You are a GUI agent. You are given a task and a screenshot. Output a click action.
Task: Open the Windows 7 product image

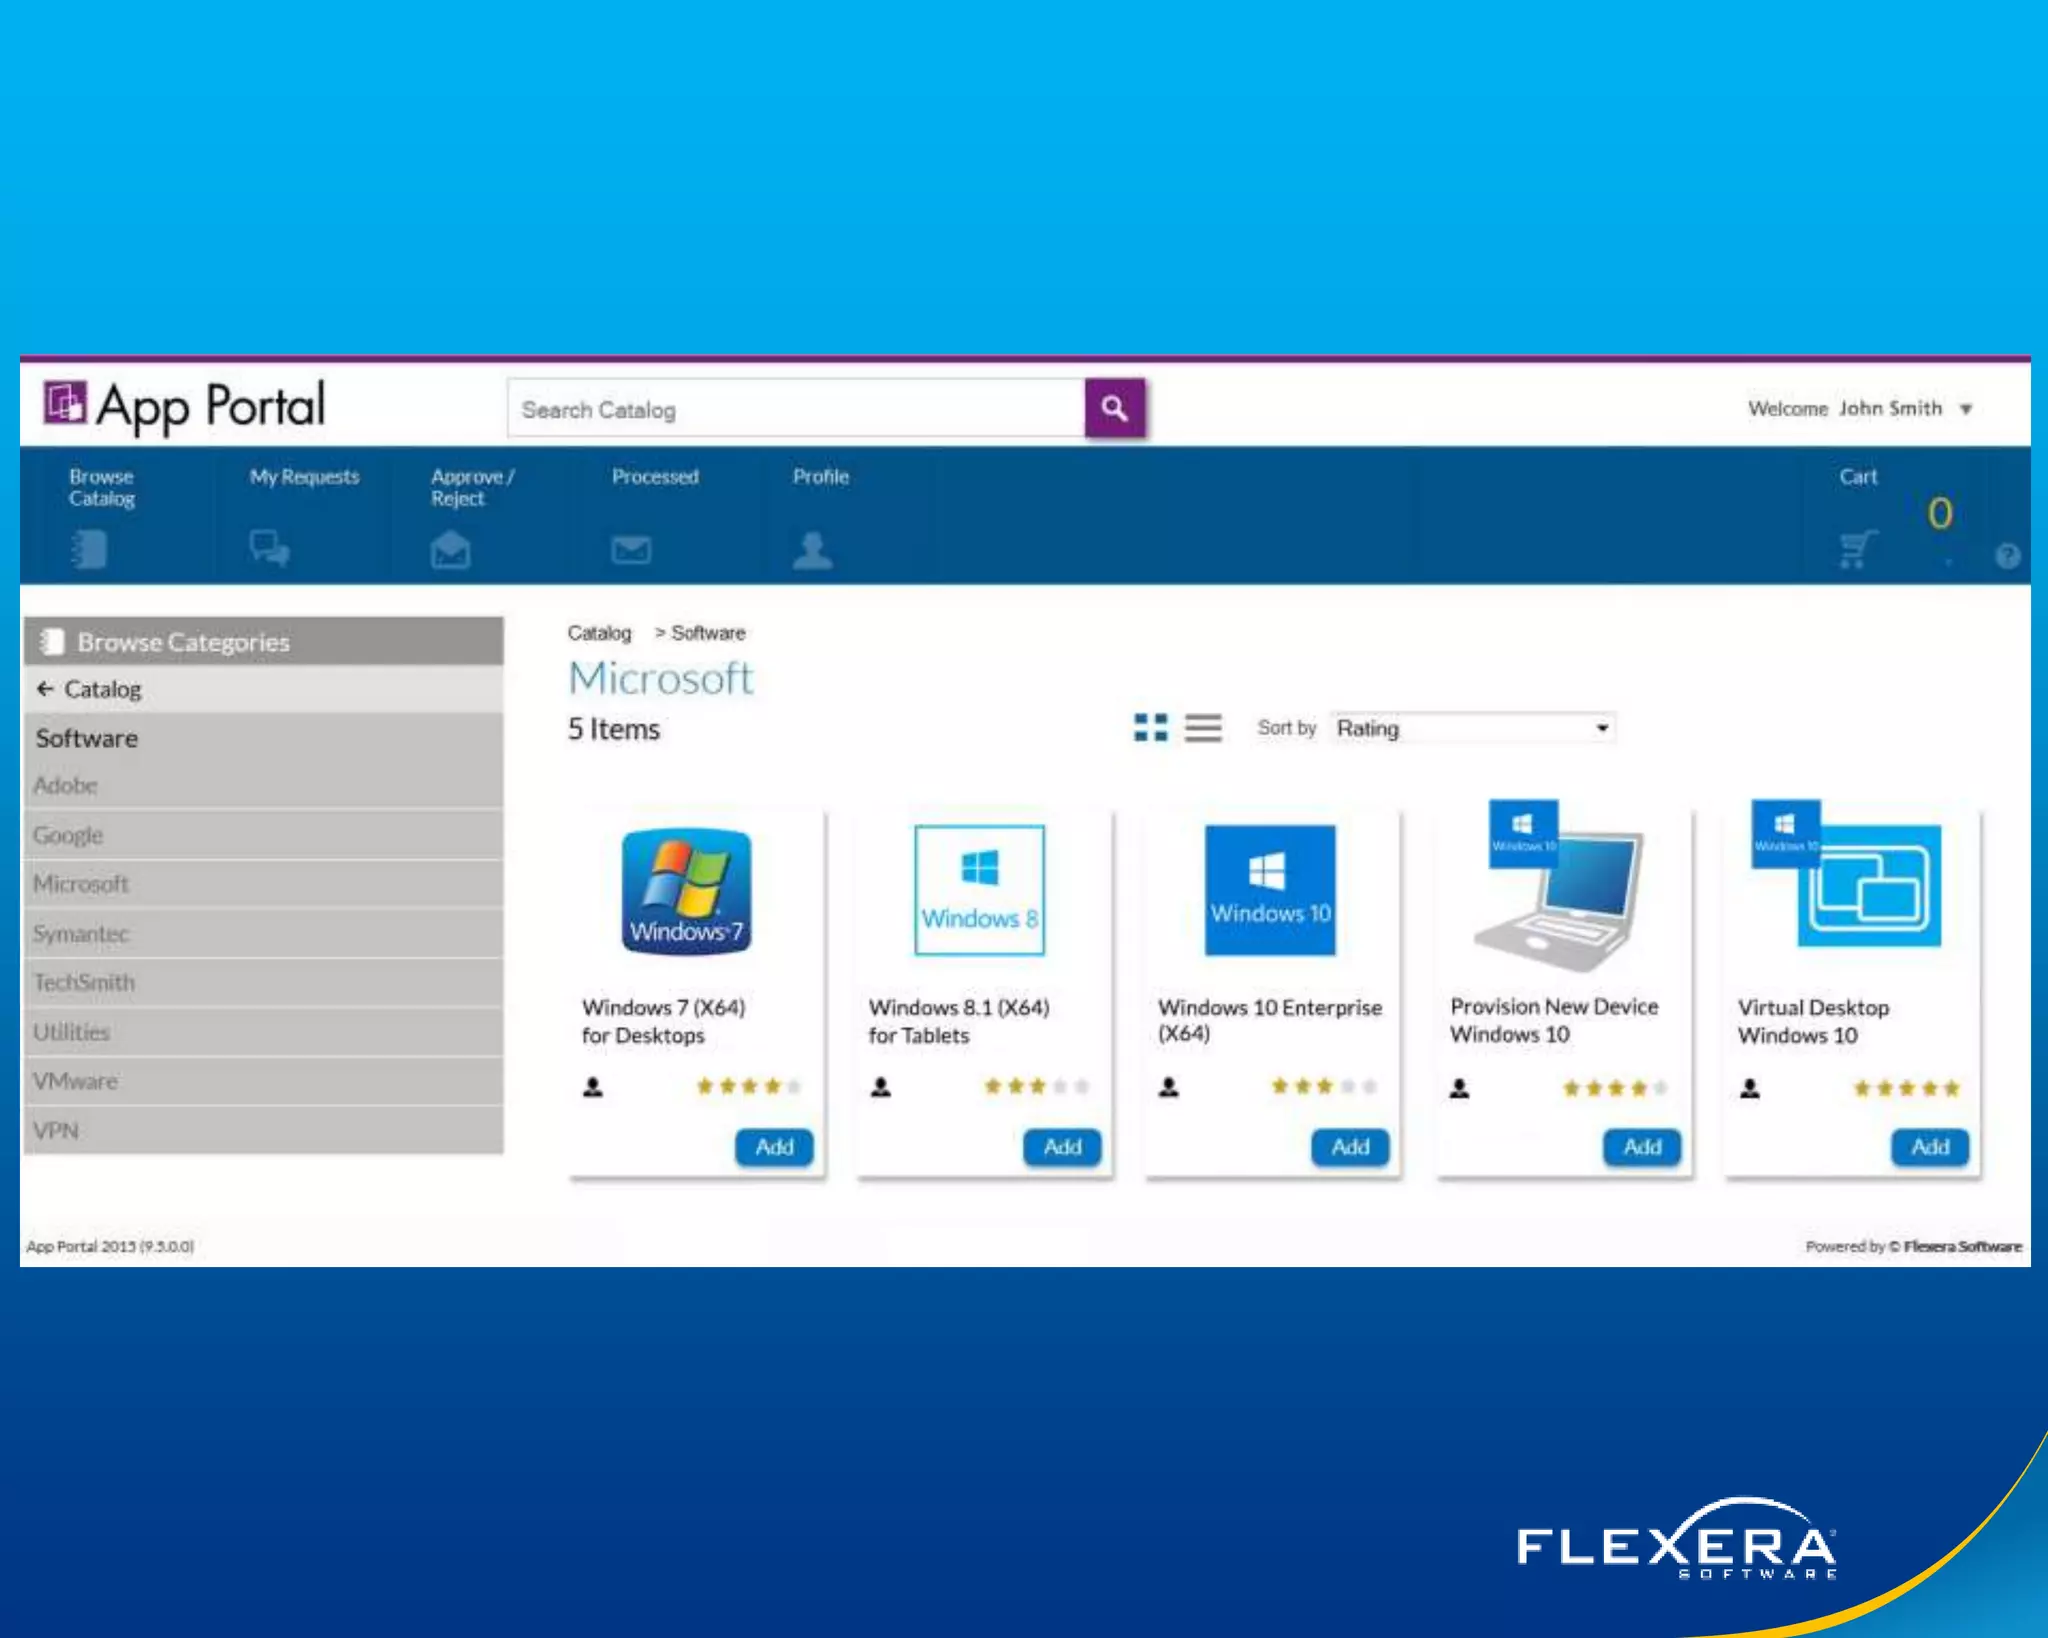click(686, 891)
